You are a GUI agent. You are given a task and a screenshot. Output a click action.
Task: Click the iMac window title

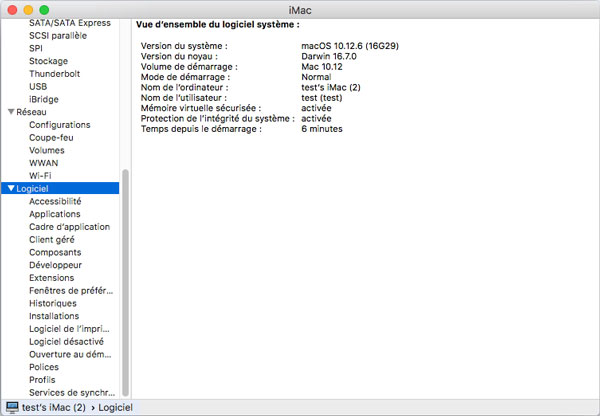pos(300,10)
